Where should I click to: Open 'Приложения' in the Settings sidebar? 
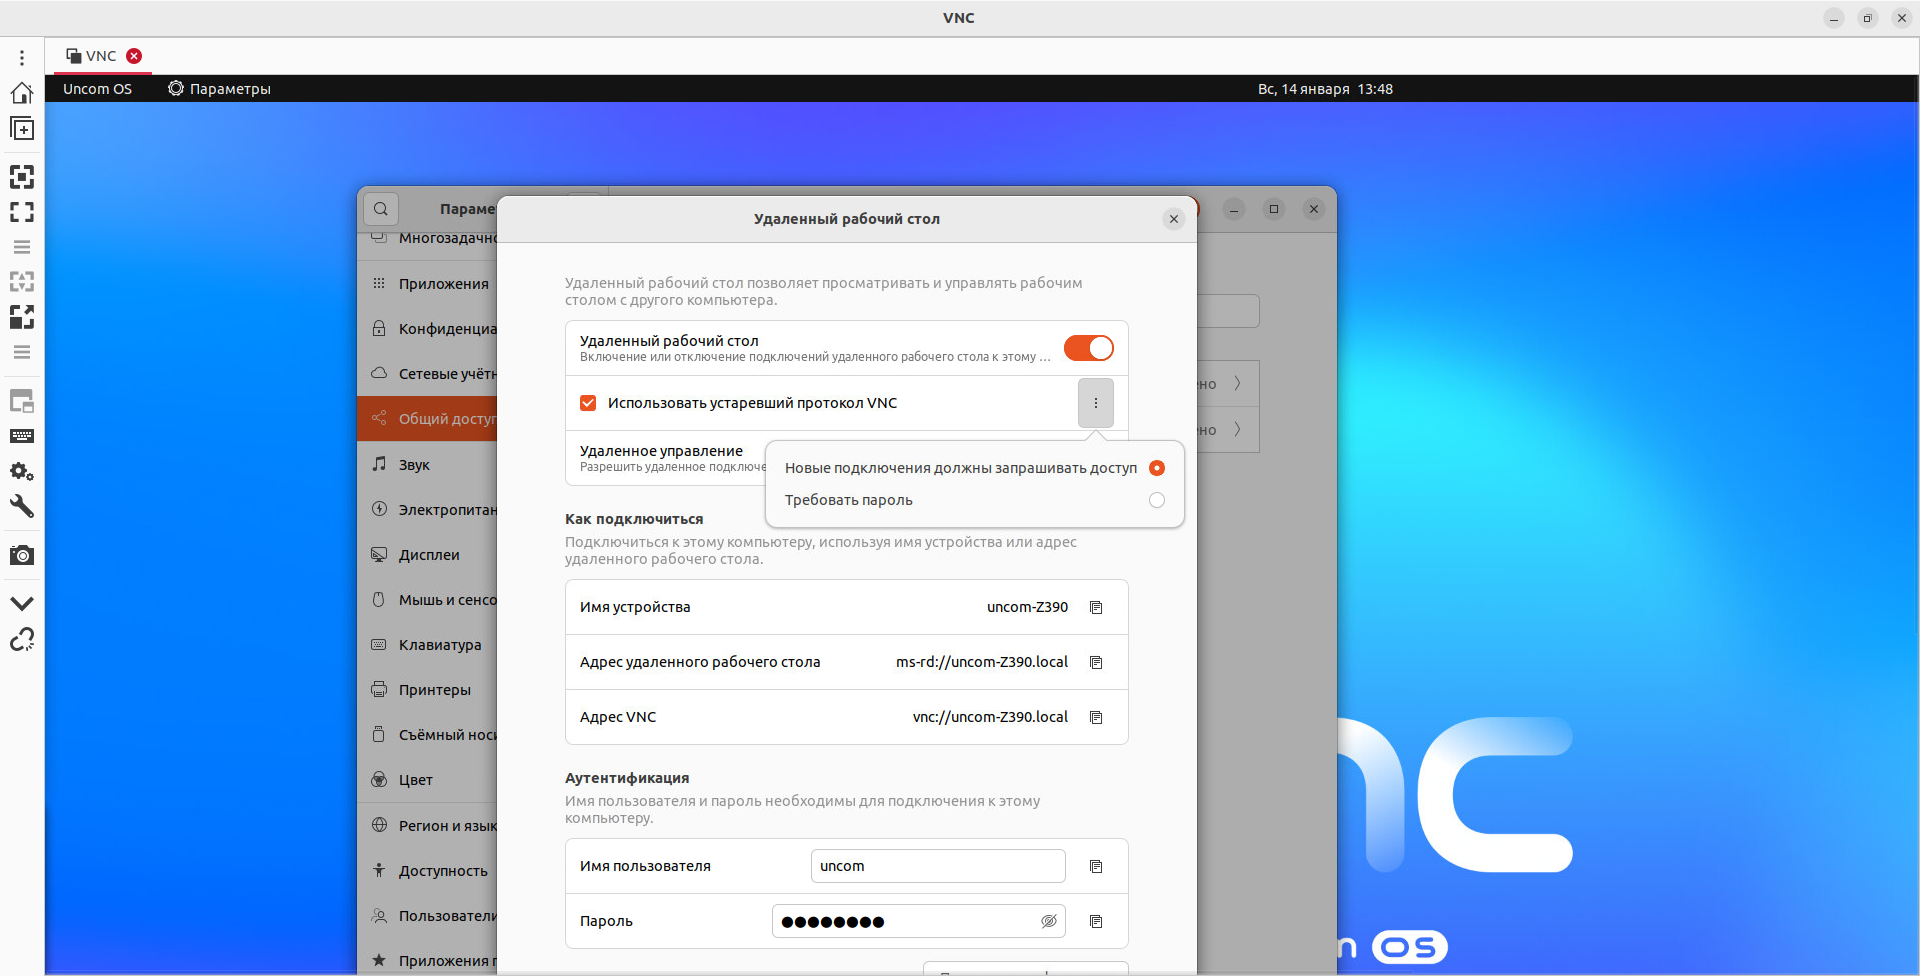click(x=427, y=284)
